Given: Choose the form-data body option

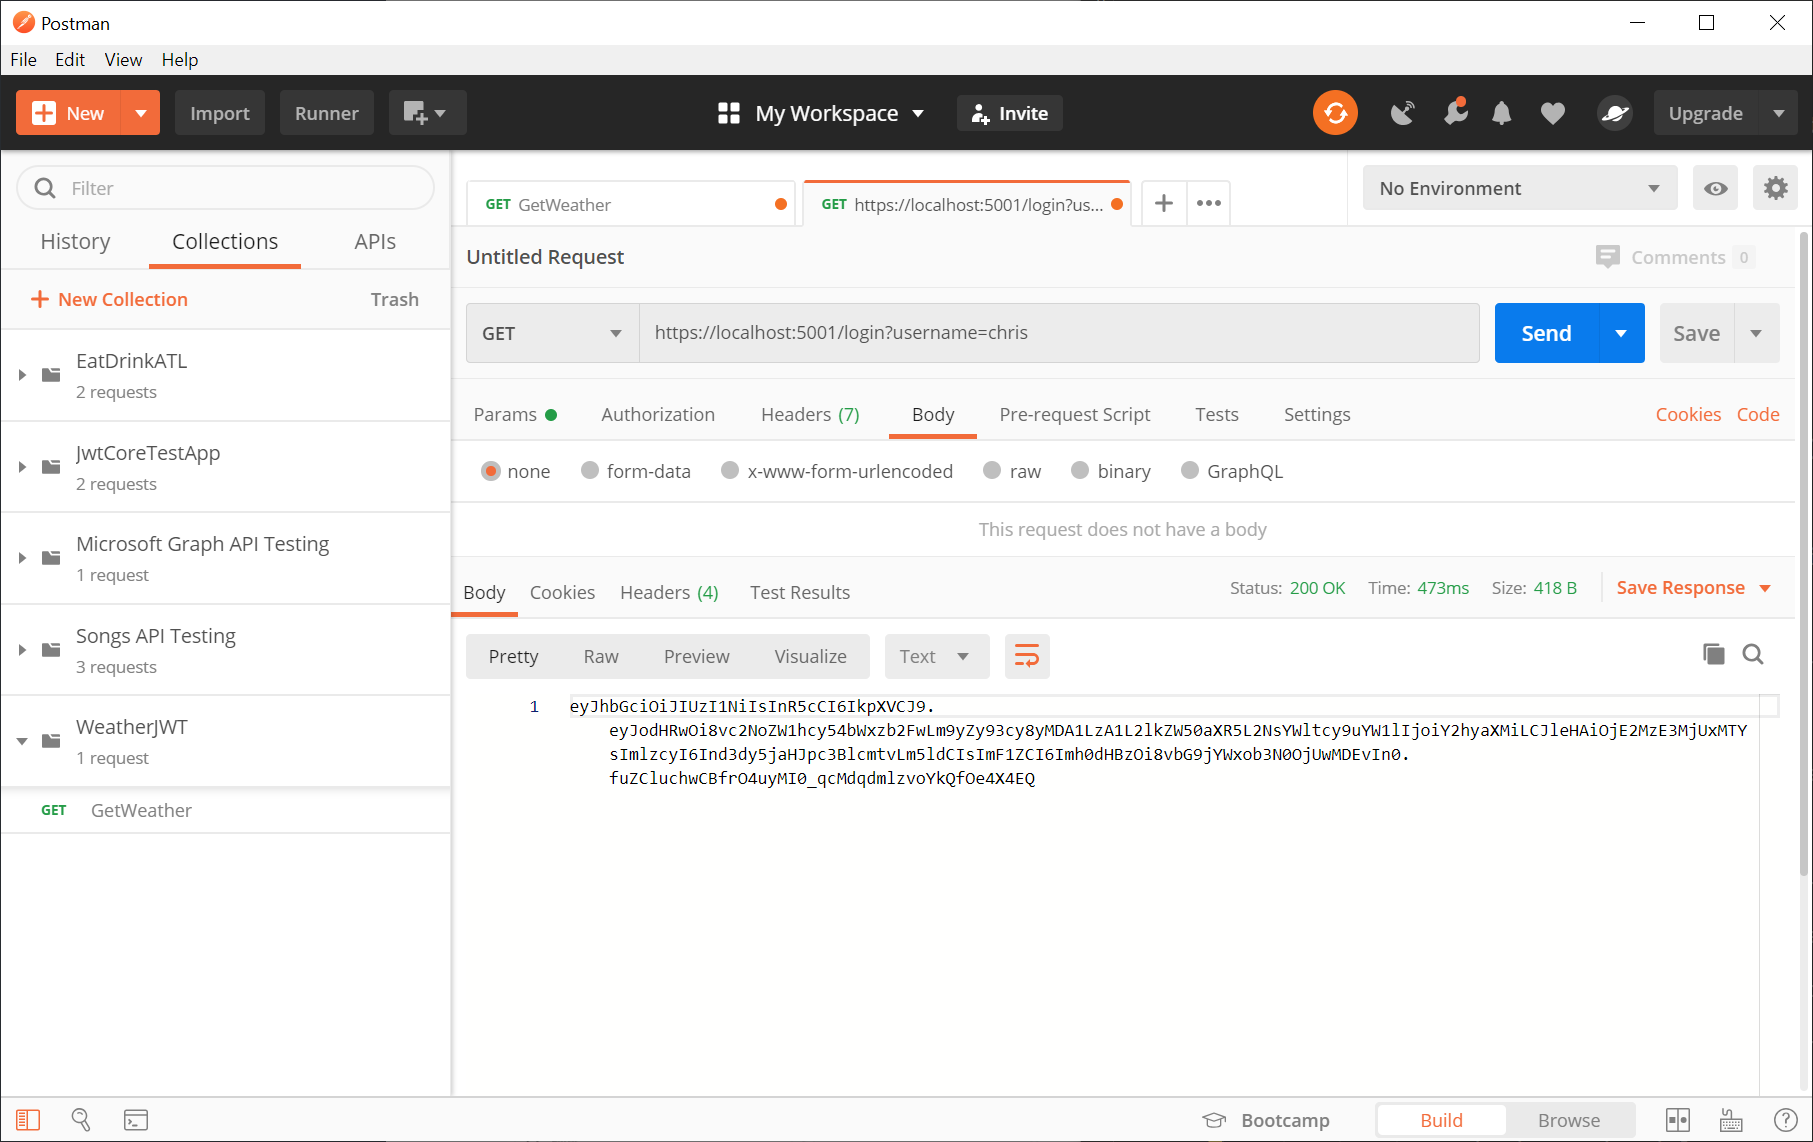Looking at the screenshot, I should click(590, 471).
